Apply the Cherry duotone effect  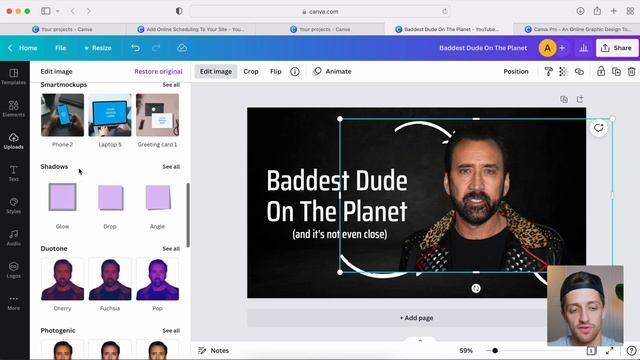[62, 279]
